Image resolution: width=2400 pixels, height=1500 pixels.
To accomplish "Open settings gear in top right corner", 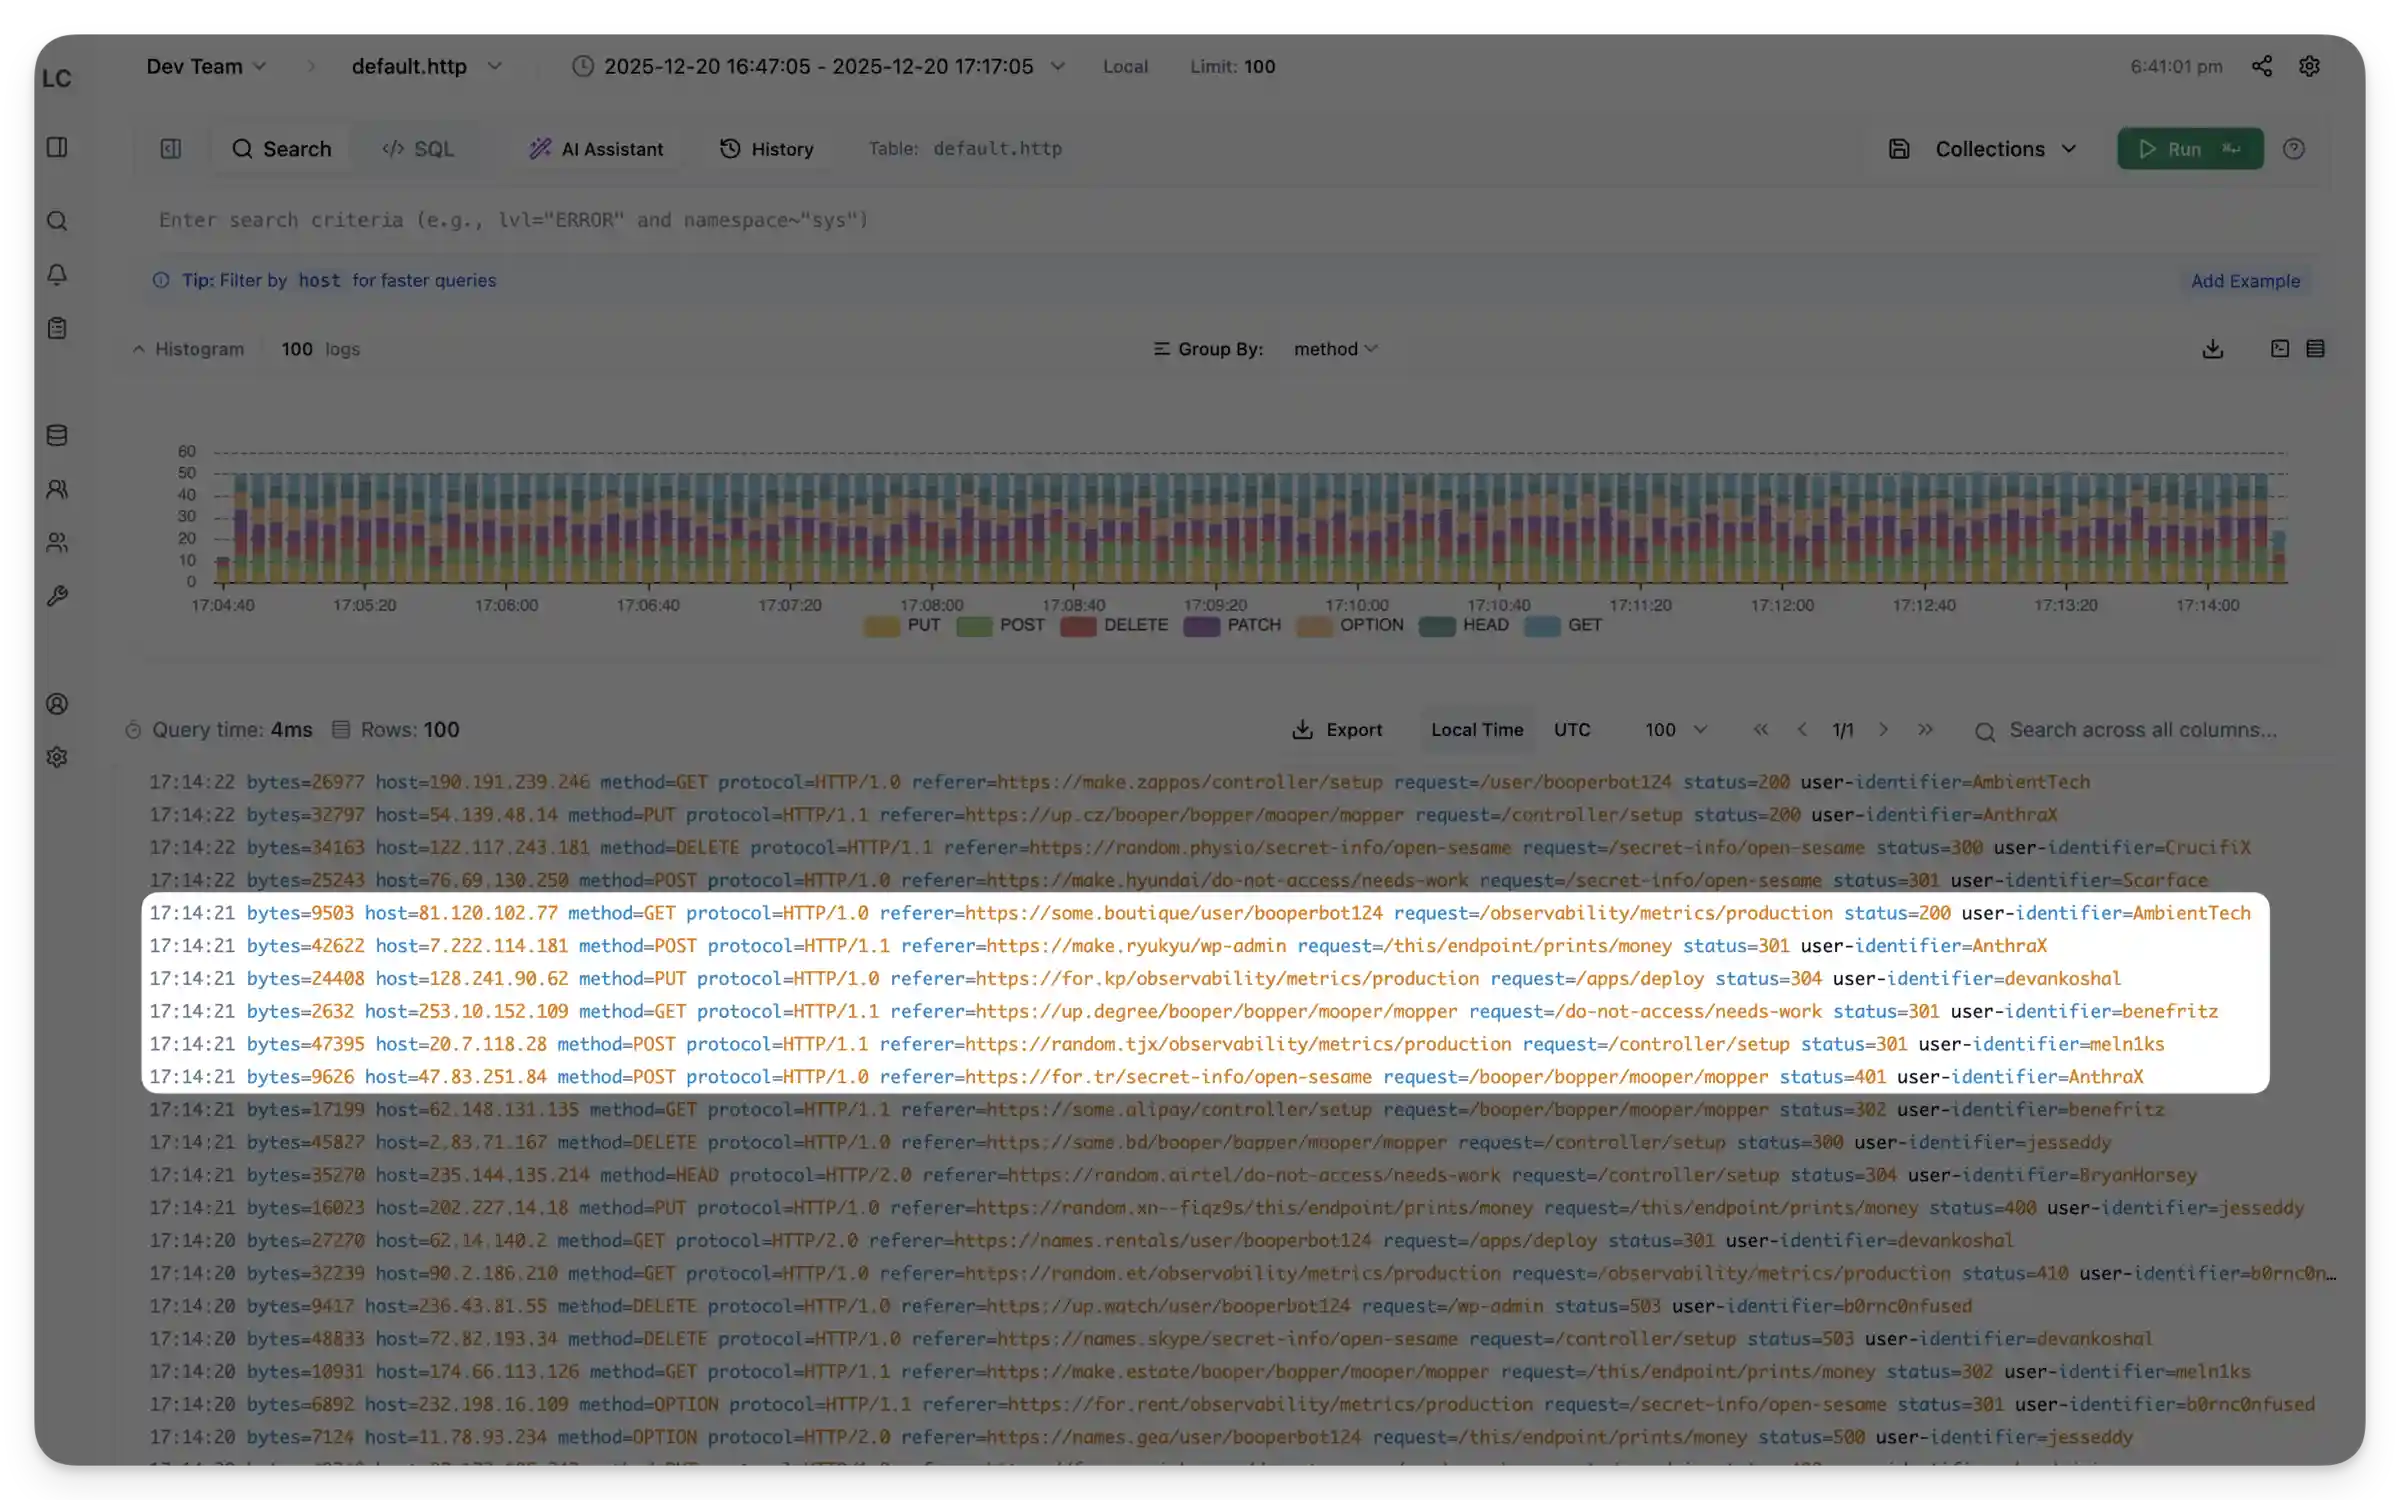I will tap(2309, 66).
